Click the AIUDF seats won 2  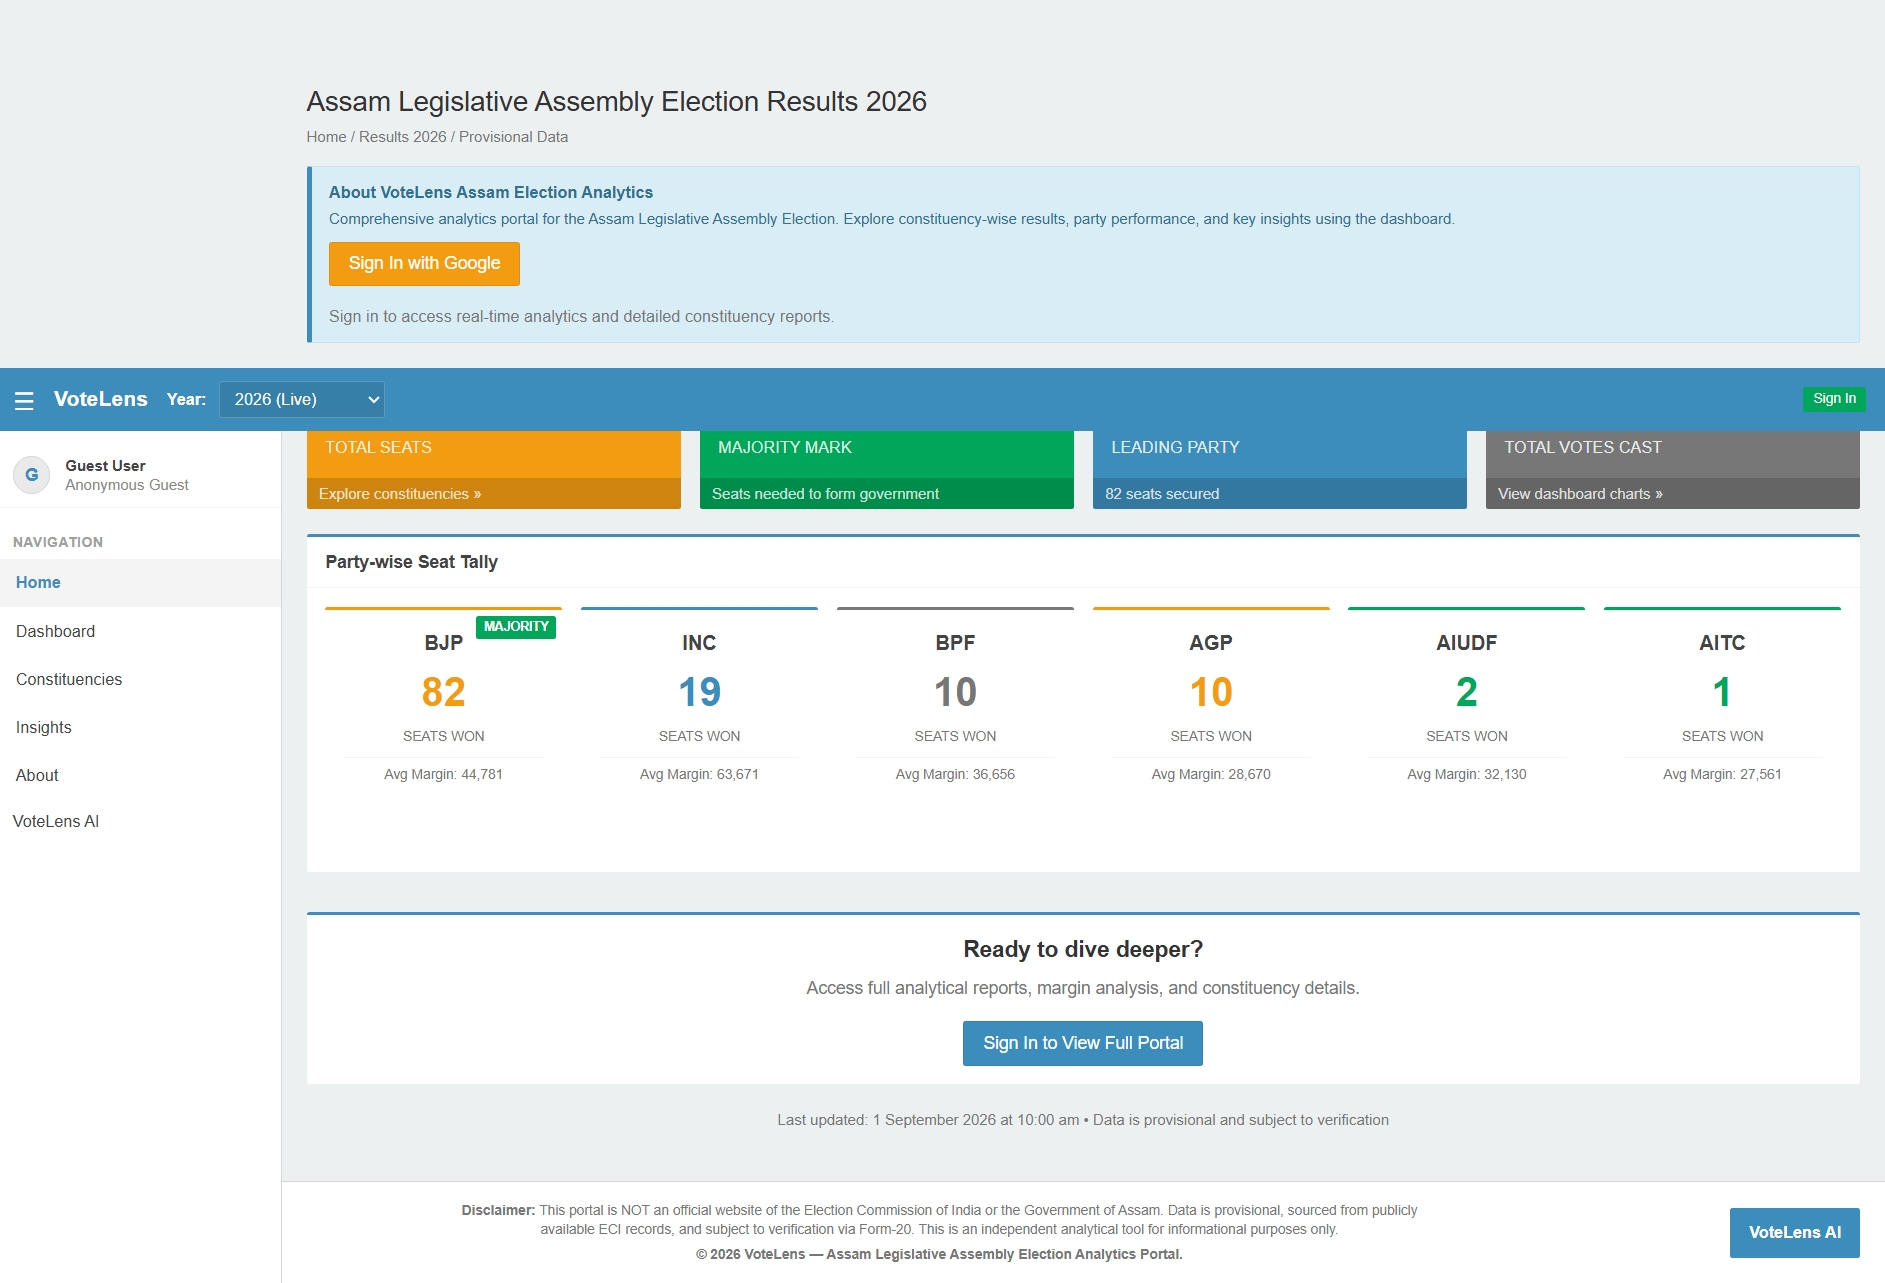coord(1466,692)
